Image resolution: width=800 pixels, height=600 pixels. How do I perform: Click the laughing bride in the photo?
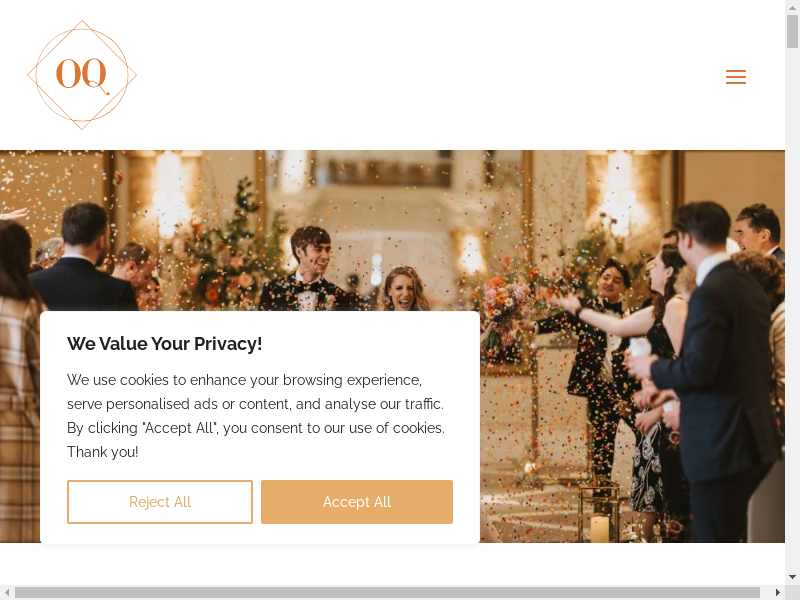[x=405, y=289]
